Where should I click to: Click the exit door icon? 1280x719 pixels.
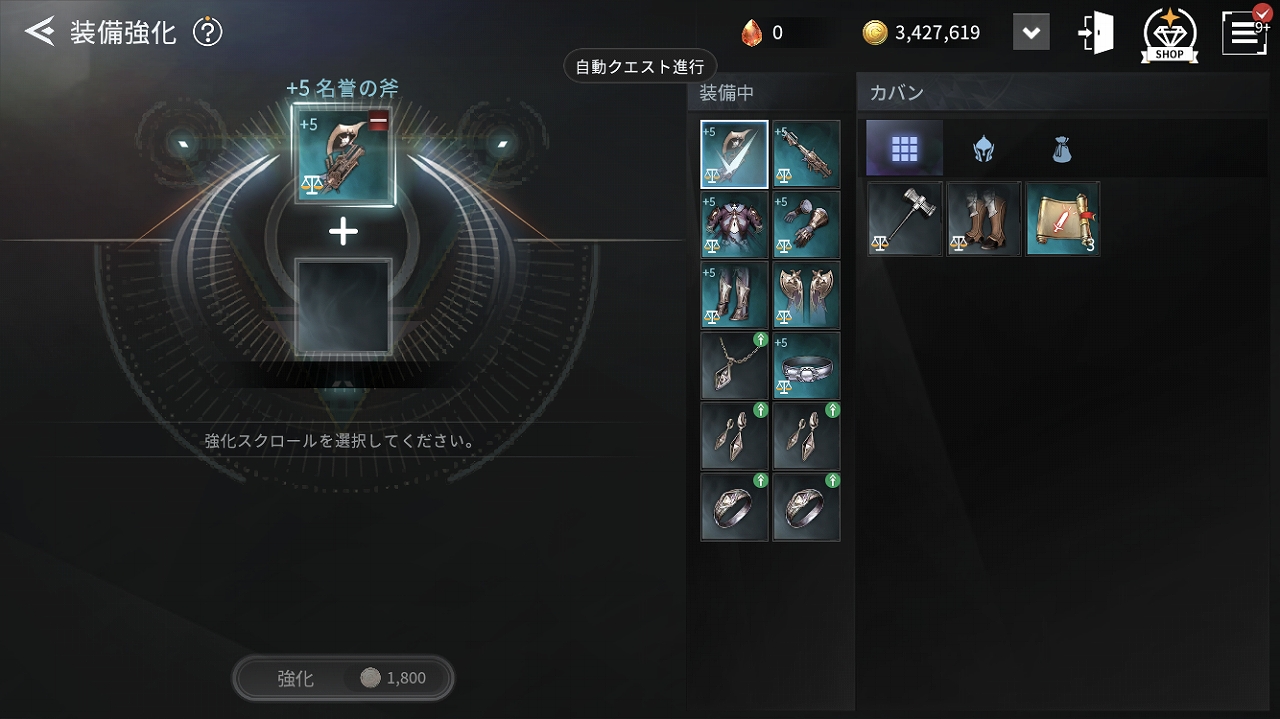(1095, 34)
